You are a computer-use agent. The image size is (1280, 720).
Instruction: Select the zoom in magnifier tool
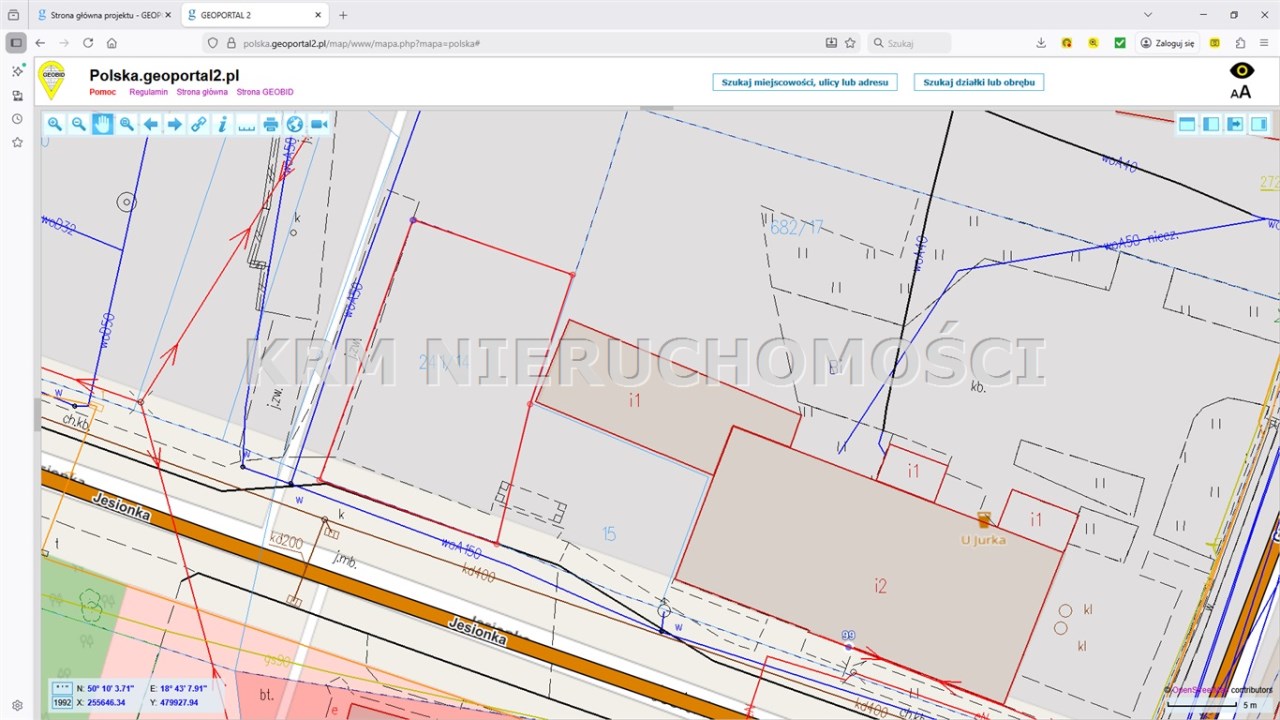click(x=55, y=124)
